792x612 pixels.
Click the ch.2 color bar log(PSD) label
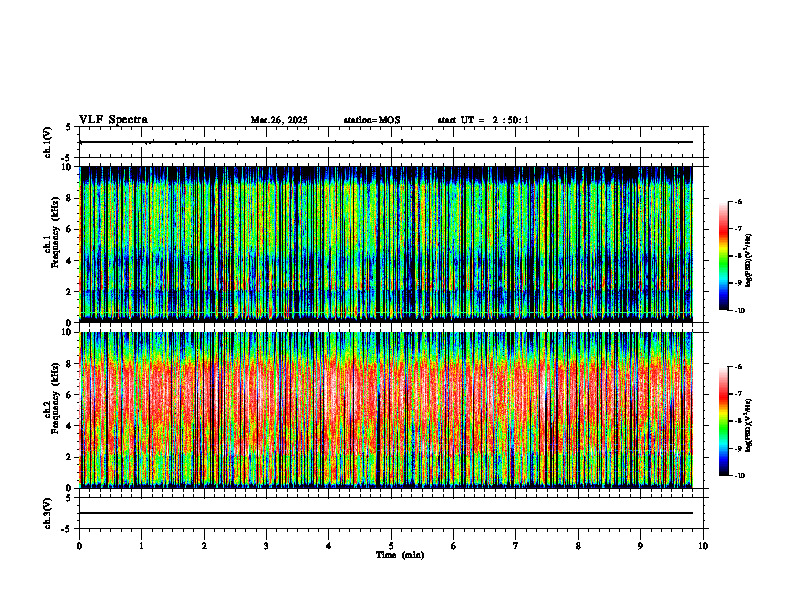pos(749,426)
